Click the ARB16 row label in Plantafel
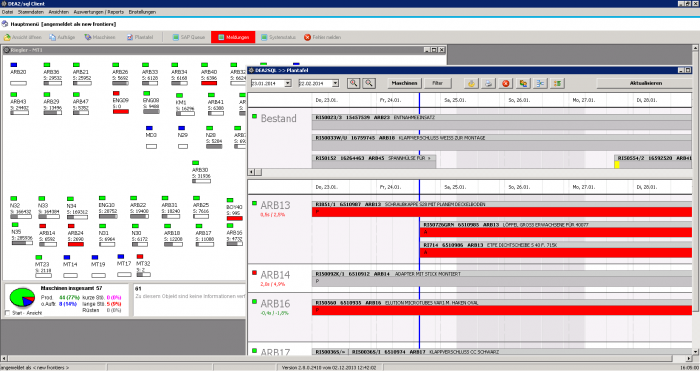 click(x=275, y=304)
